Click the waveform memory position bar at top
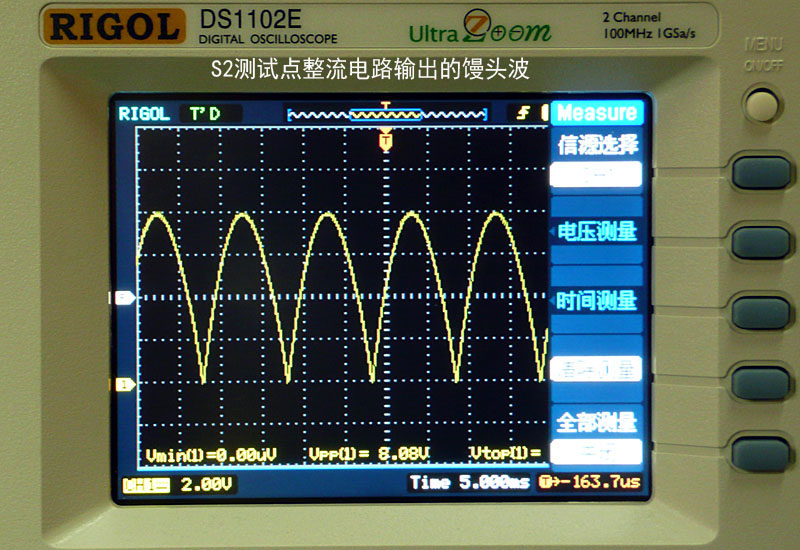800x550 pixels. pyautogui.click(x=386, y=115)
